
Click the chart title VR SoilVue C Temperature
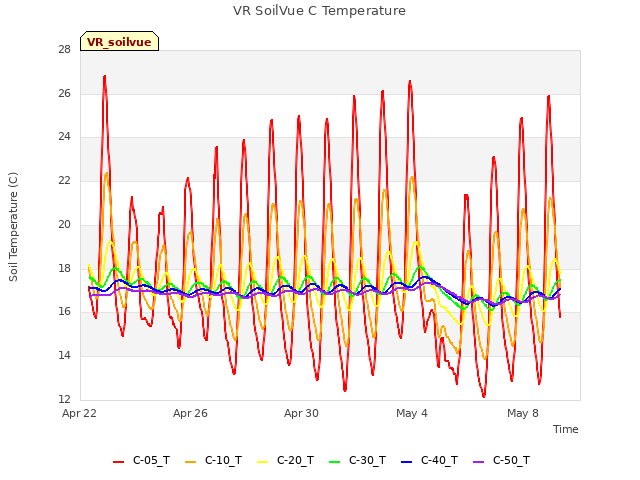(x=320, y=11)
